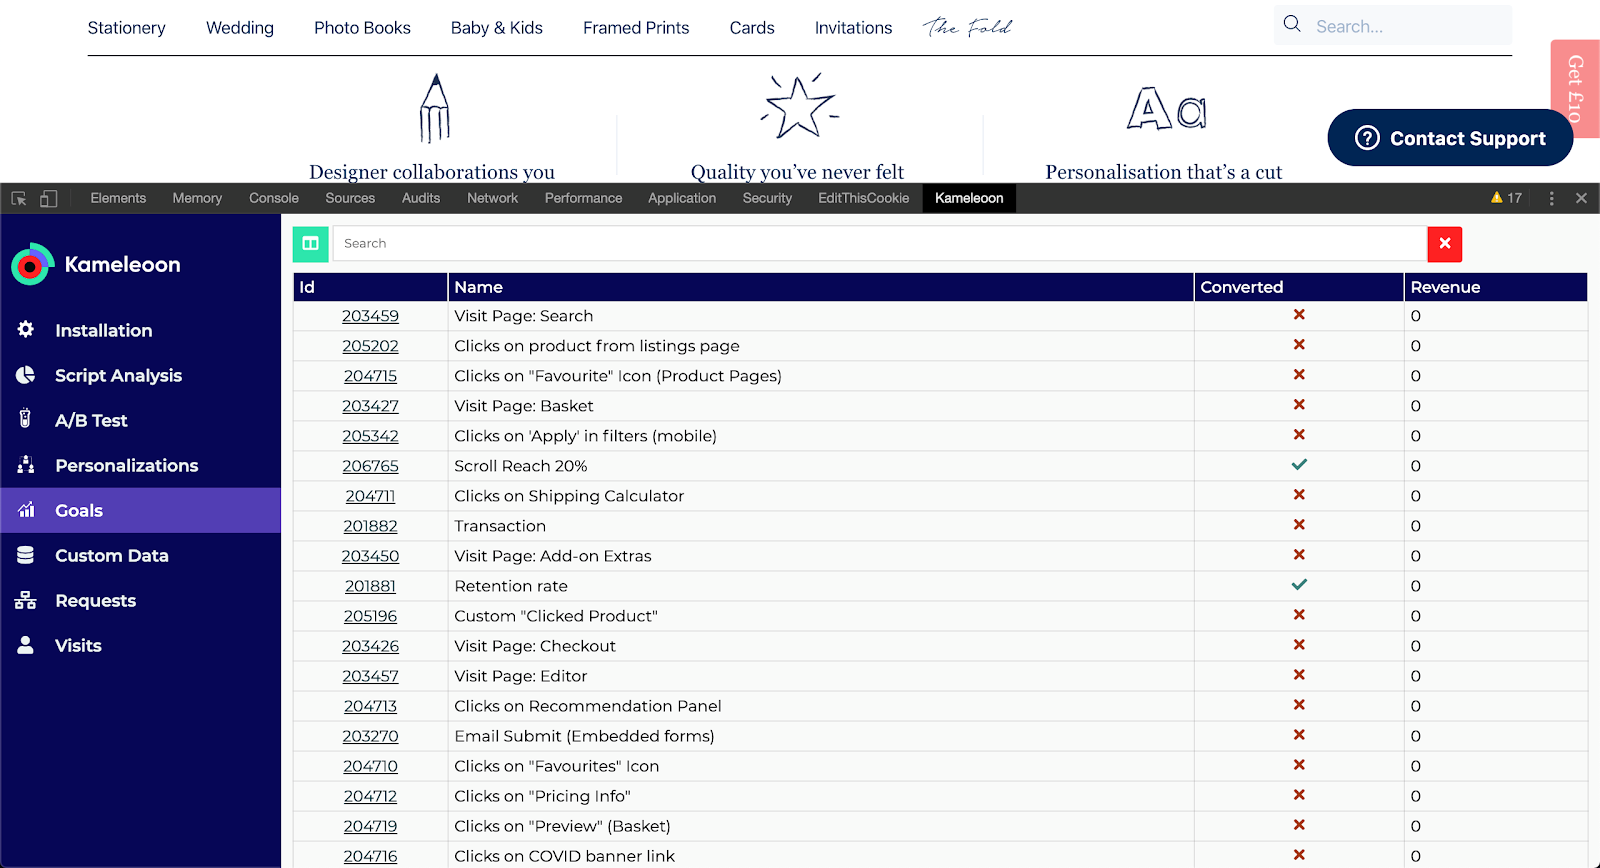Select 'Clicks on COVID banner link' text
The height and width of the screenshot is (868, 1600).
point(564,856)
